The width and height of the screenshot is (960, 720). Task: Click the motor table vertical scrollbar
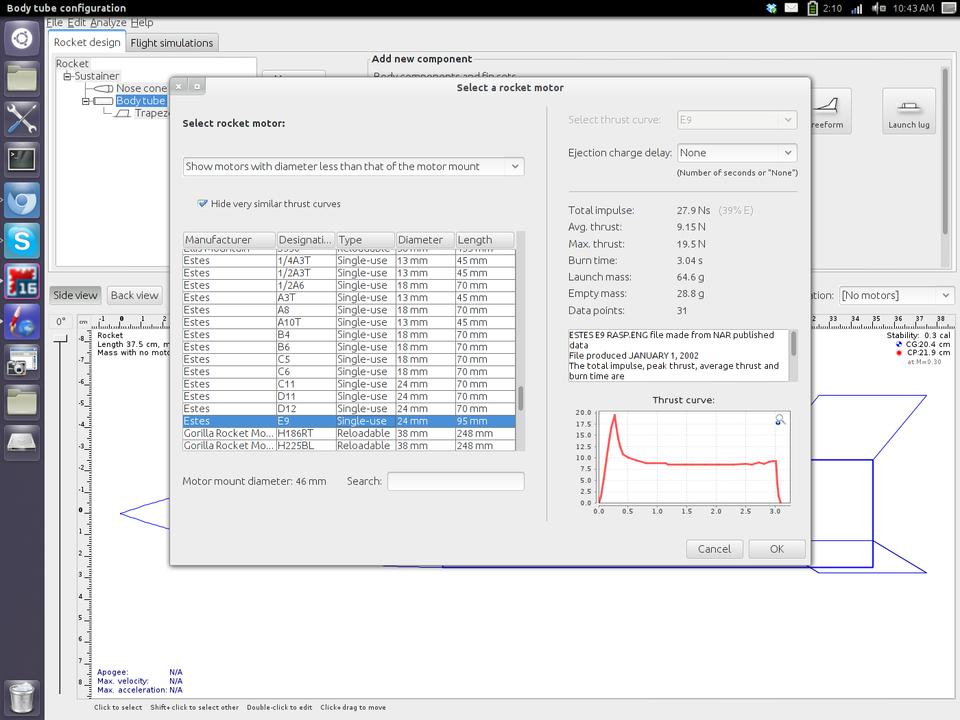coord(520,398)
